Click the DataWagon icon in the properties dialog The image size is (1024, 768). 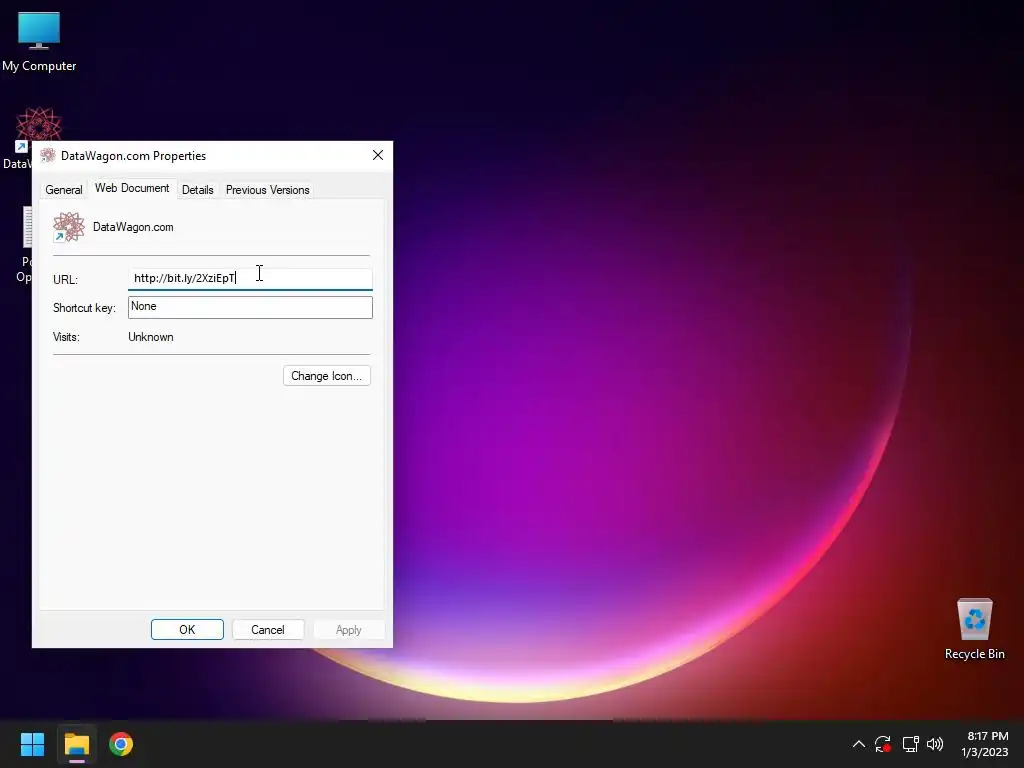coord(69,227)
